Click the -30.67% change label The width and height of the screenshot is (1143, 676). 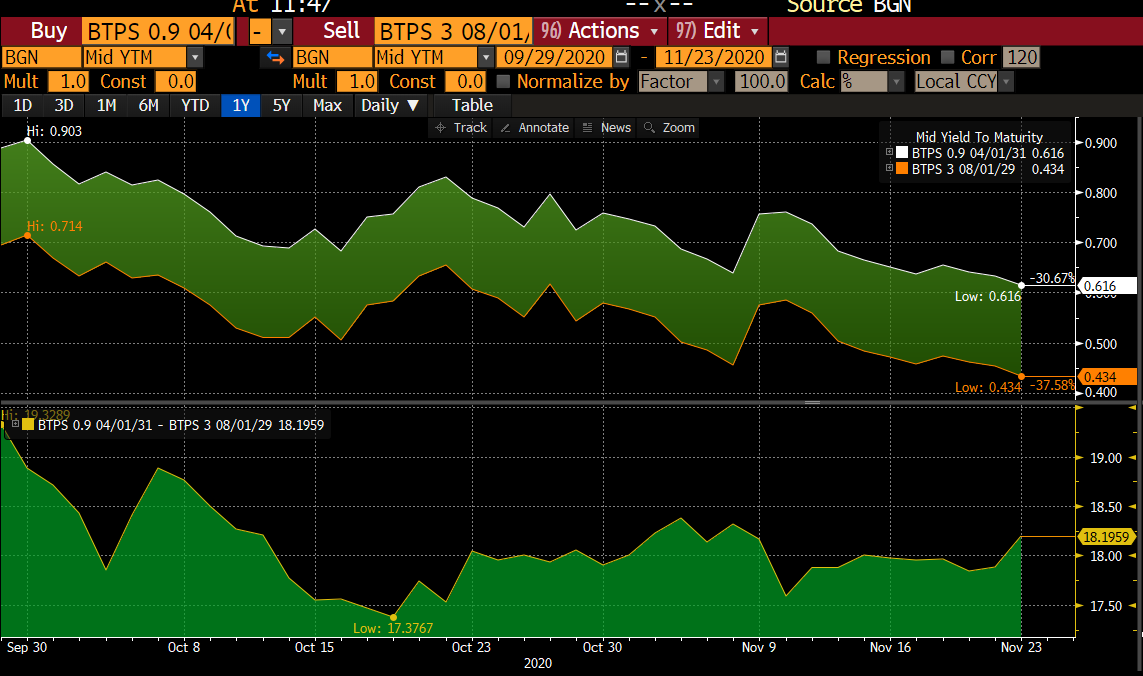[x=1051, y=278]
